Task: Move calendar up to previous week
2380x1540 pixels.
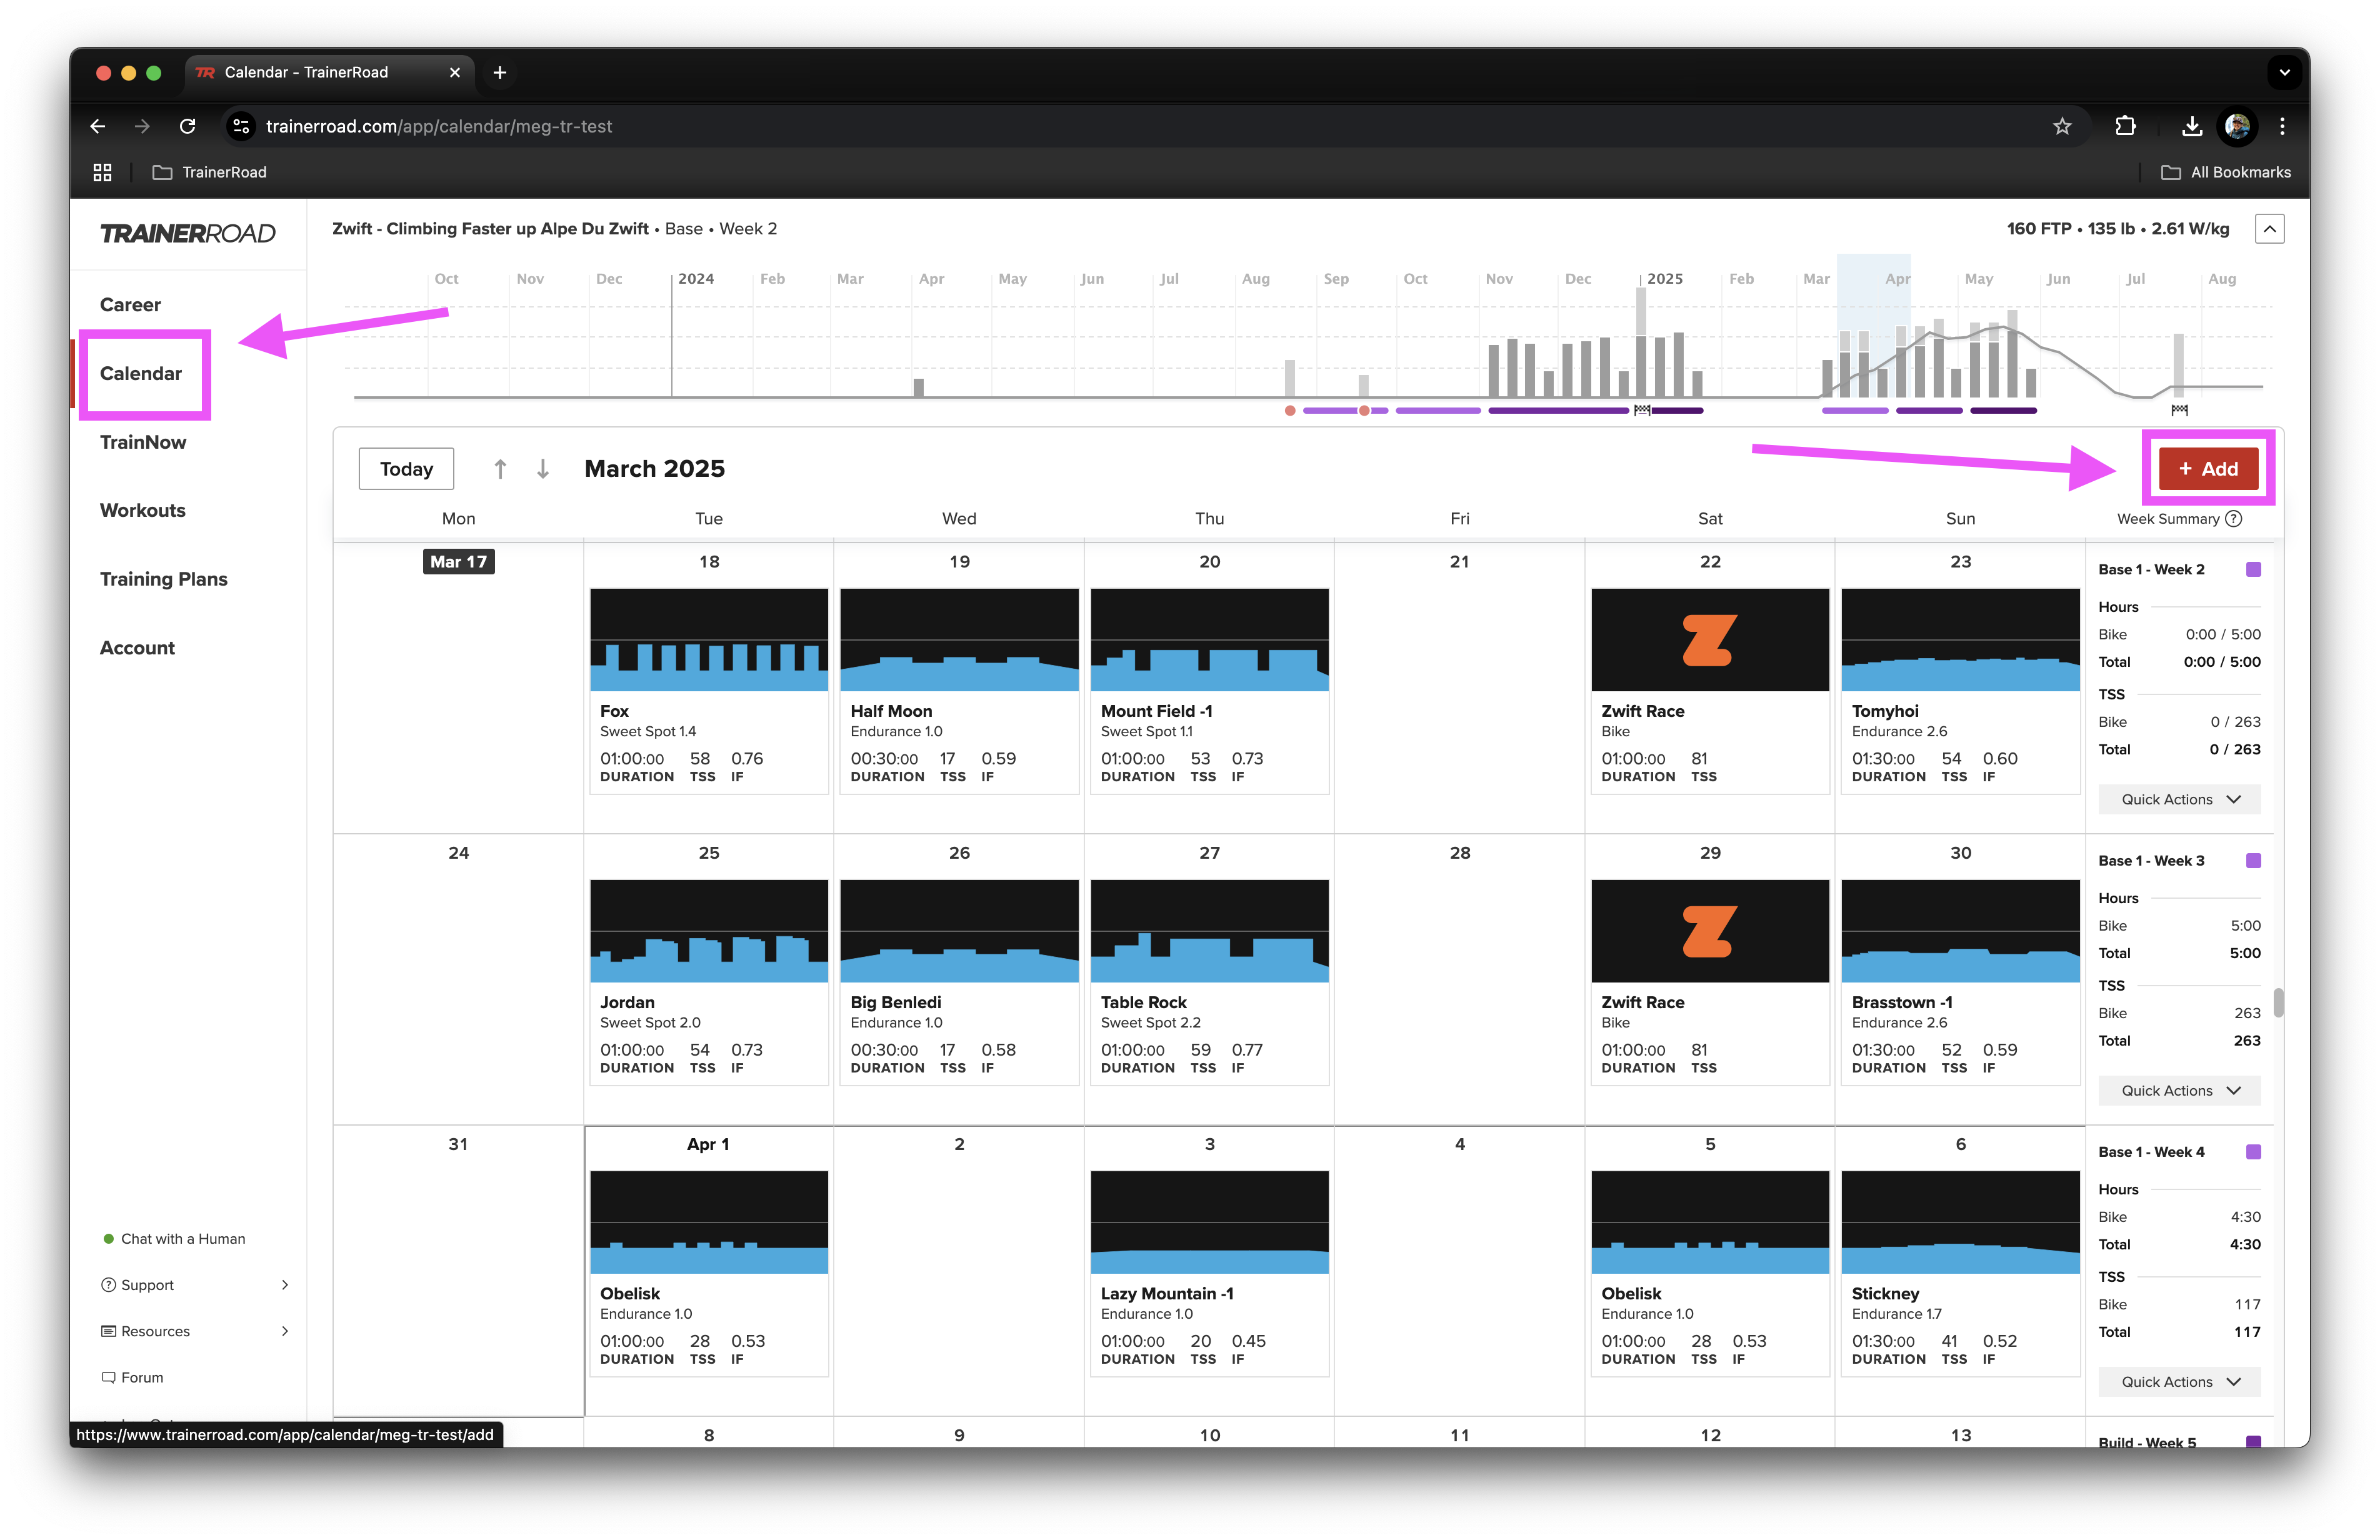Action: (x=500, y=468)
